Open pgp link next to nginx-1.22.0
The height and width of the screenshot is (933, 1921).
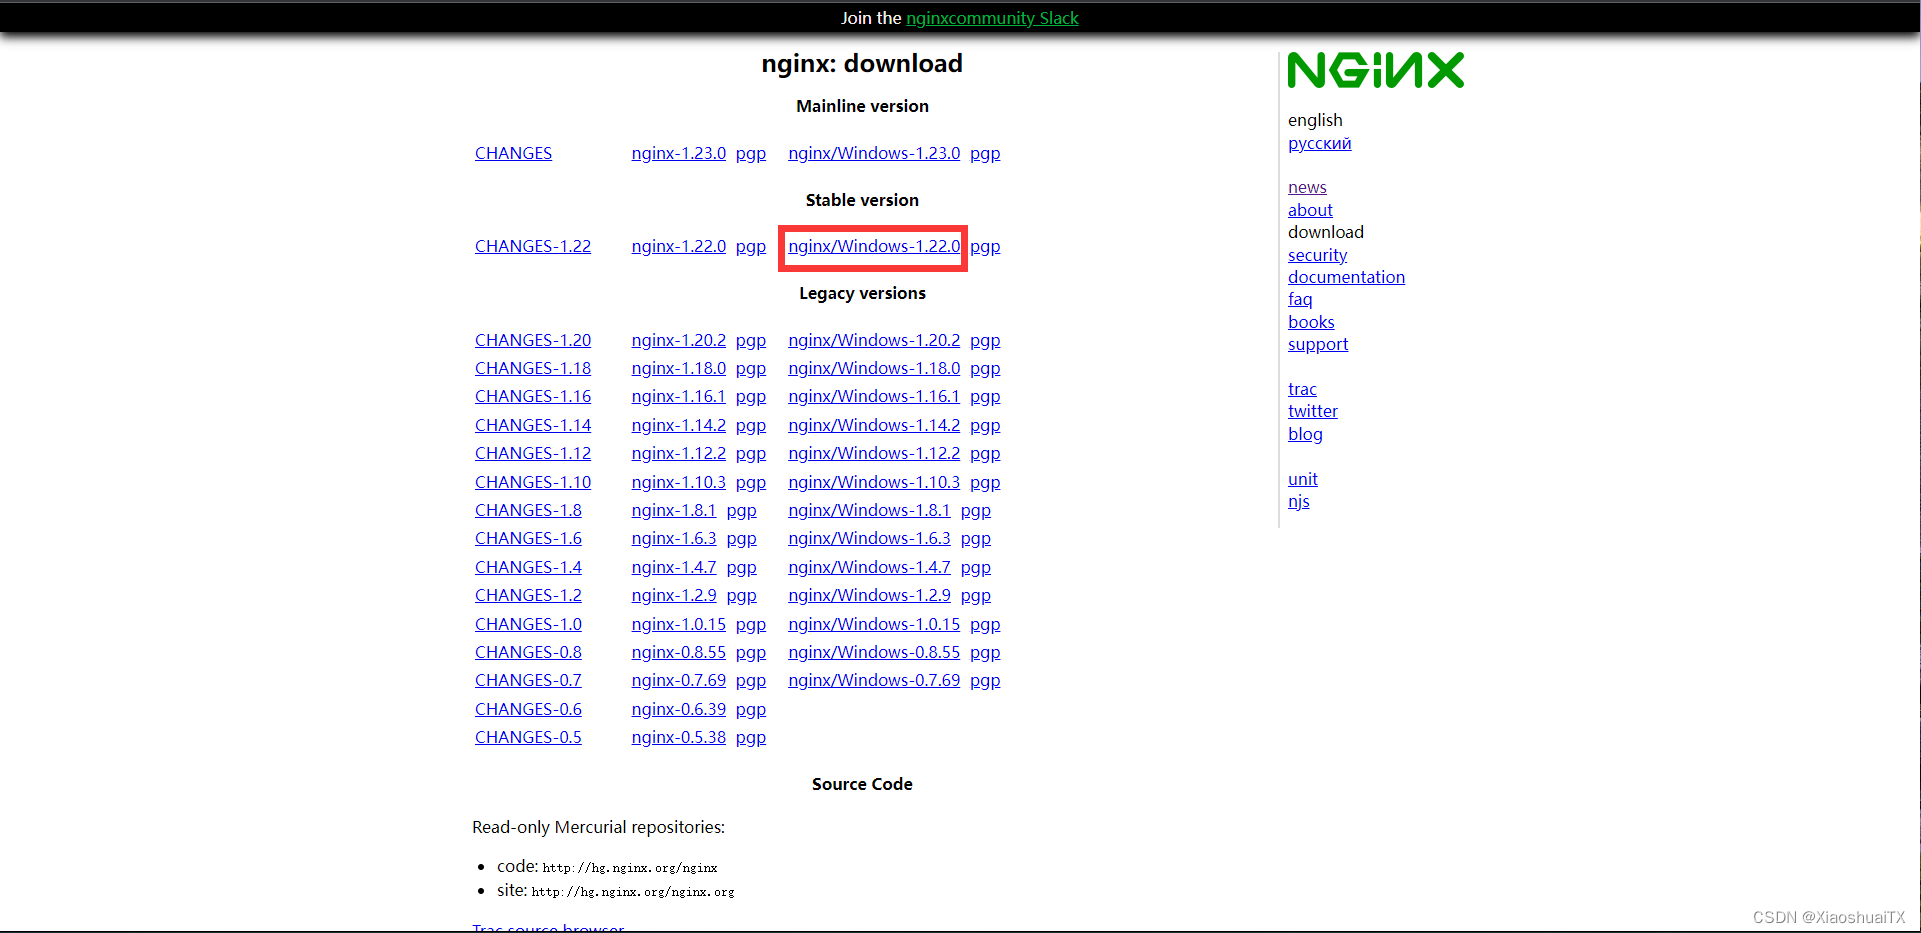(x=751, y=246)
